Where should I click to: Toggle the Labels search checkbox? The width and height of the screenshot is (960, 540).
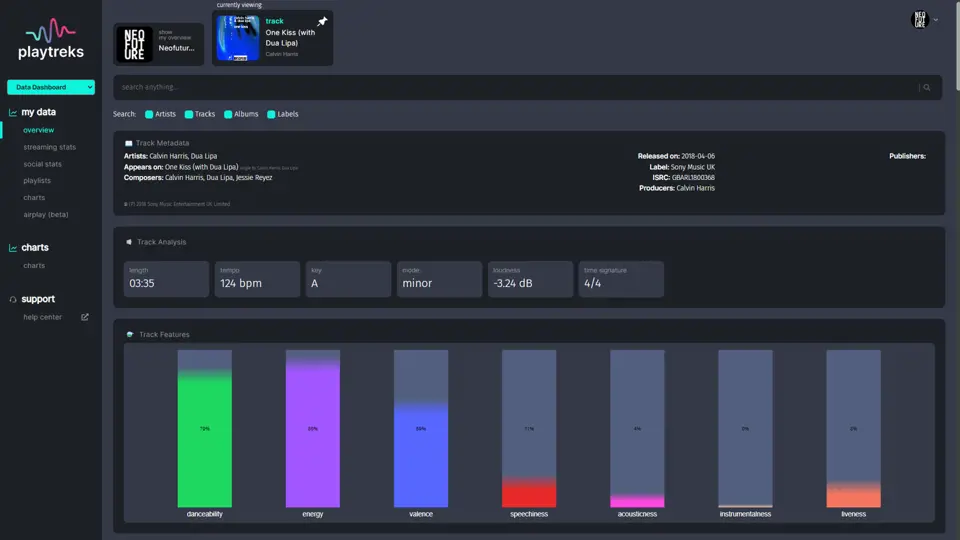point(271,114)
